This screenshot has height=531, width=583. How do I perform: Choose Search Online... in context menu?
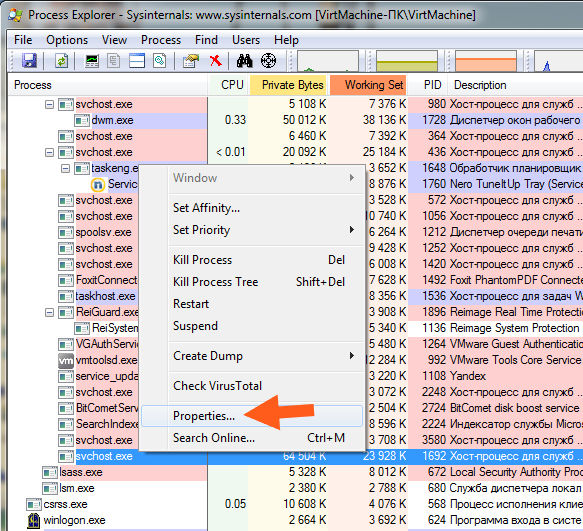pos(252,438)
